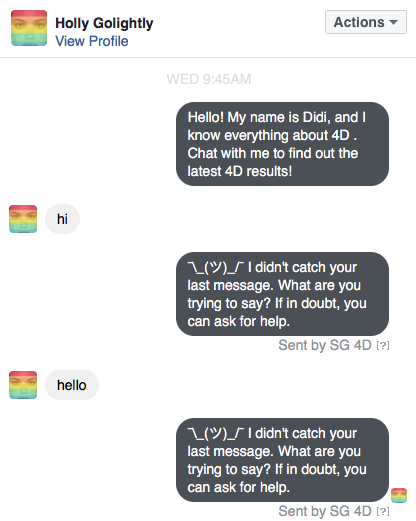Click the Holly Golightly name heading
416x521 pixels.
coord(104,23)
